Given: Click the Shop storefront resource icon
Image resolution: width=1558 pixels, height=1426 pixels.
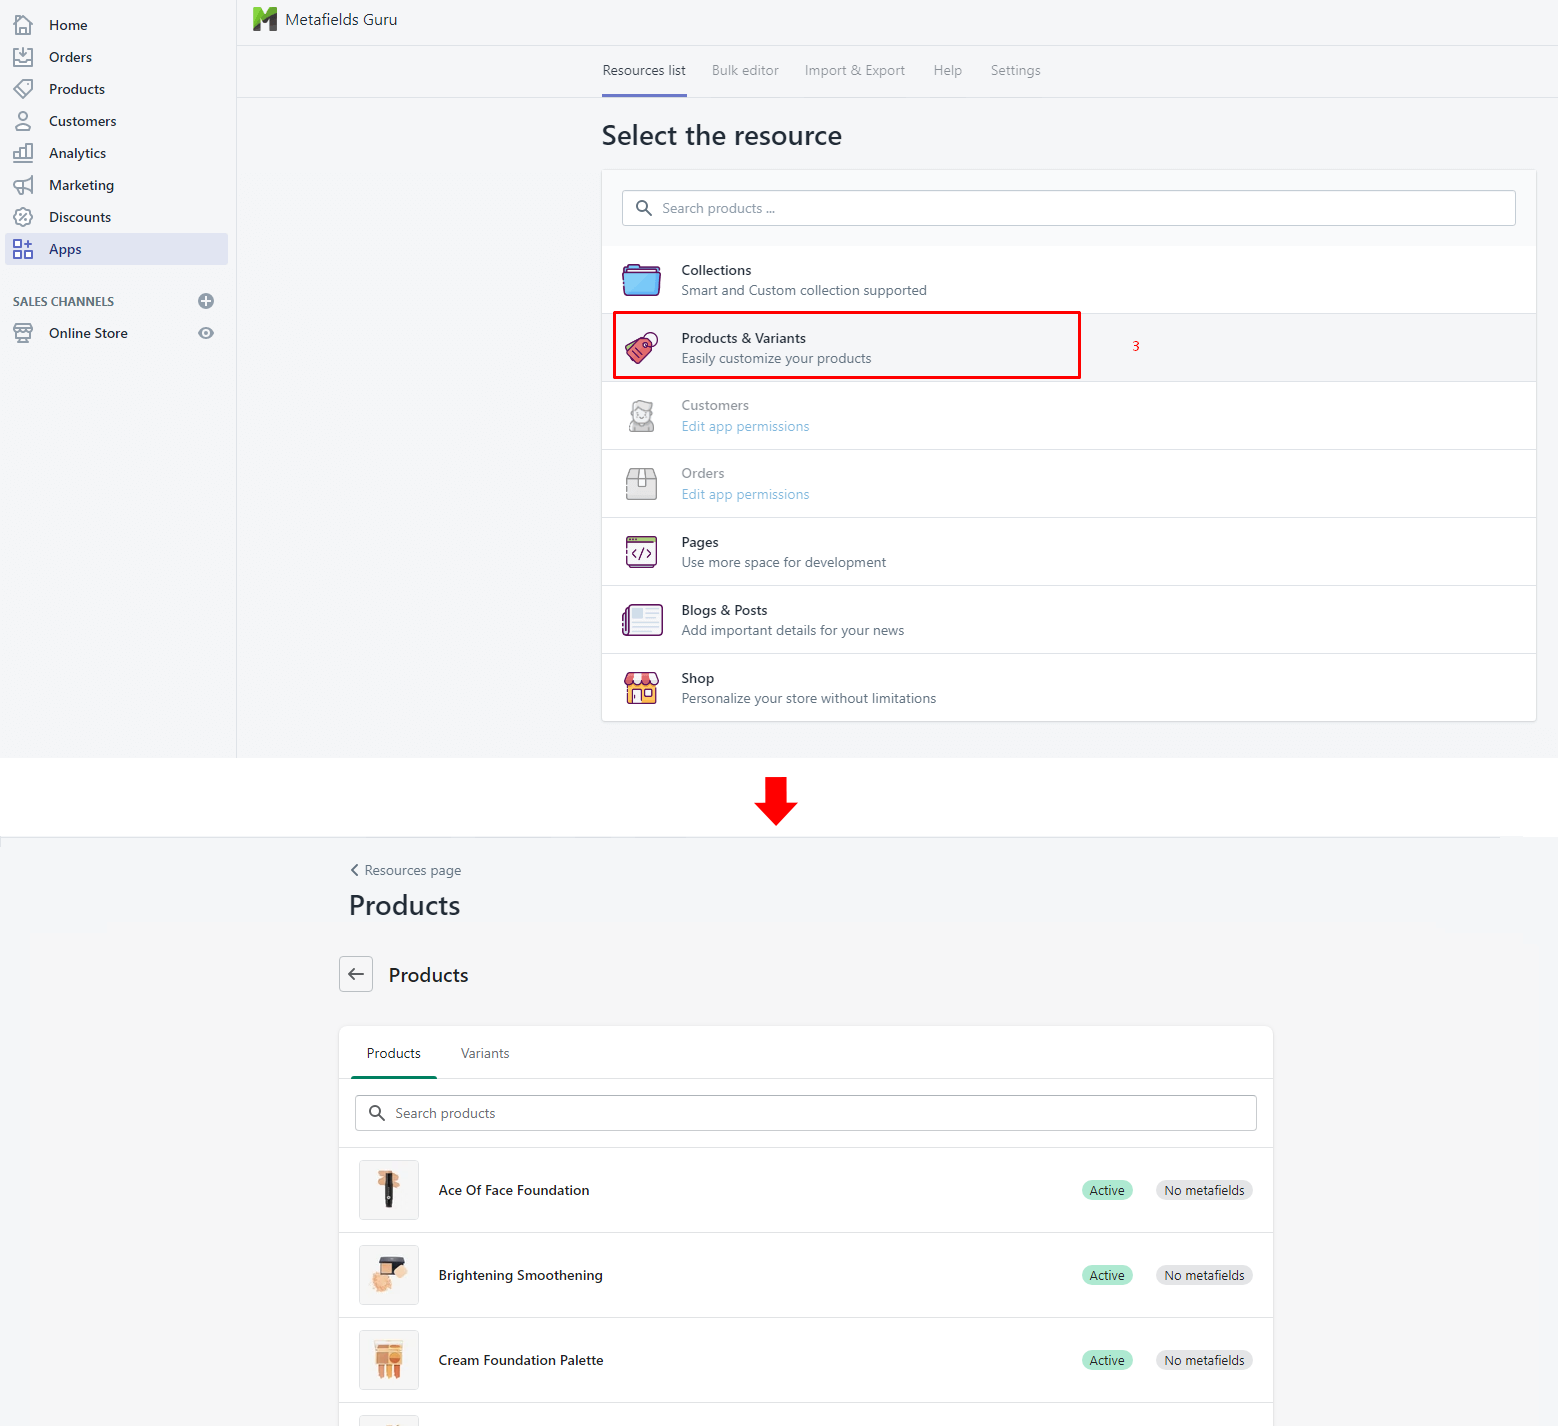Looking at the screenshot, I should click(642, 688).
